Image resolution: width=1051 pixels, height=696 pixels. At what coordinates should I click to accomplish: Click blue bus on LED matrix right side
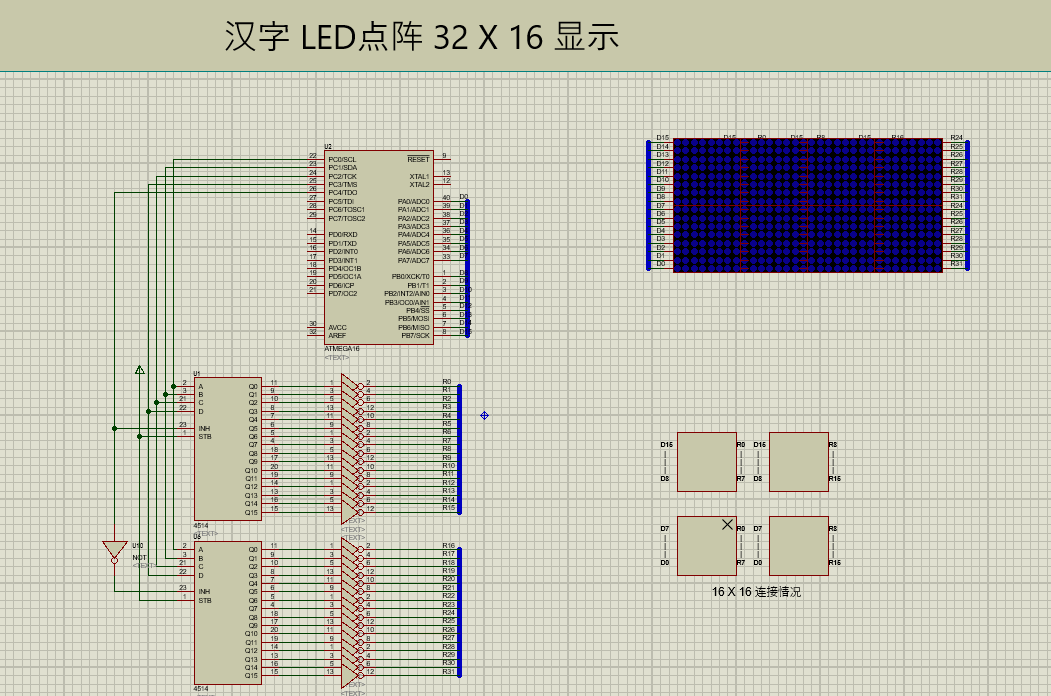pyautogui.click(x=967, y=205)
